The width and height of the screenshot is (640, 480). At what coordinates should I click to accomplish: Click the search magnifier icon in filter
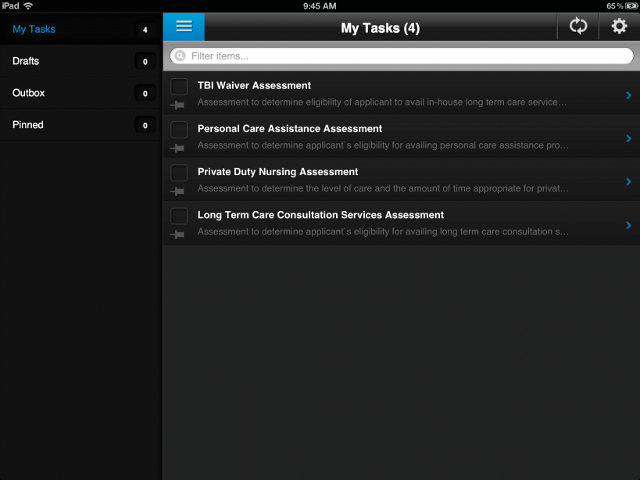point(181,56)
